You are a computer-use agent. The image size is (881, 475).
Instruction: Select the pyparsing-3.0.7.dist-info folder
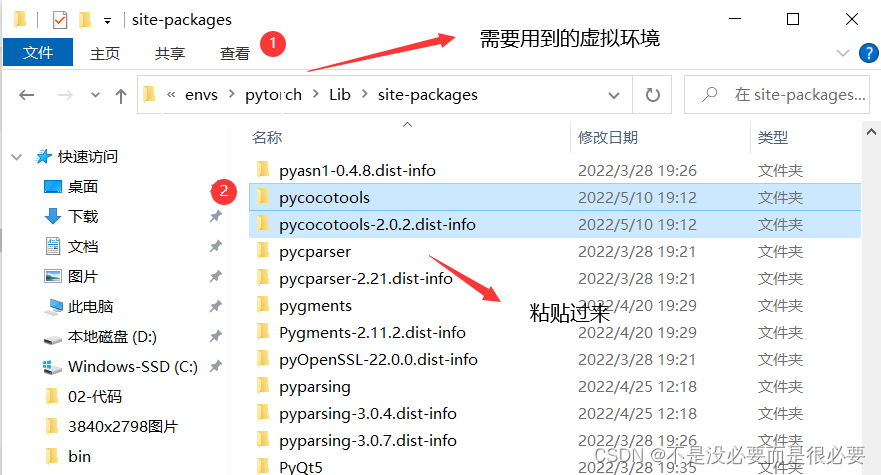click(367, 440)
